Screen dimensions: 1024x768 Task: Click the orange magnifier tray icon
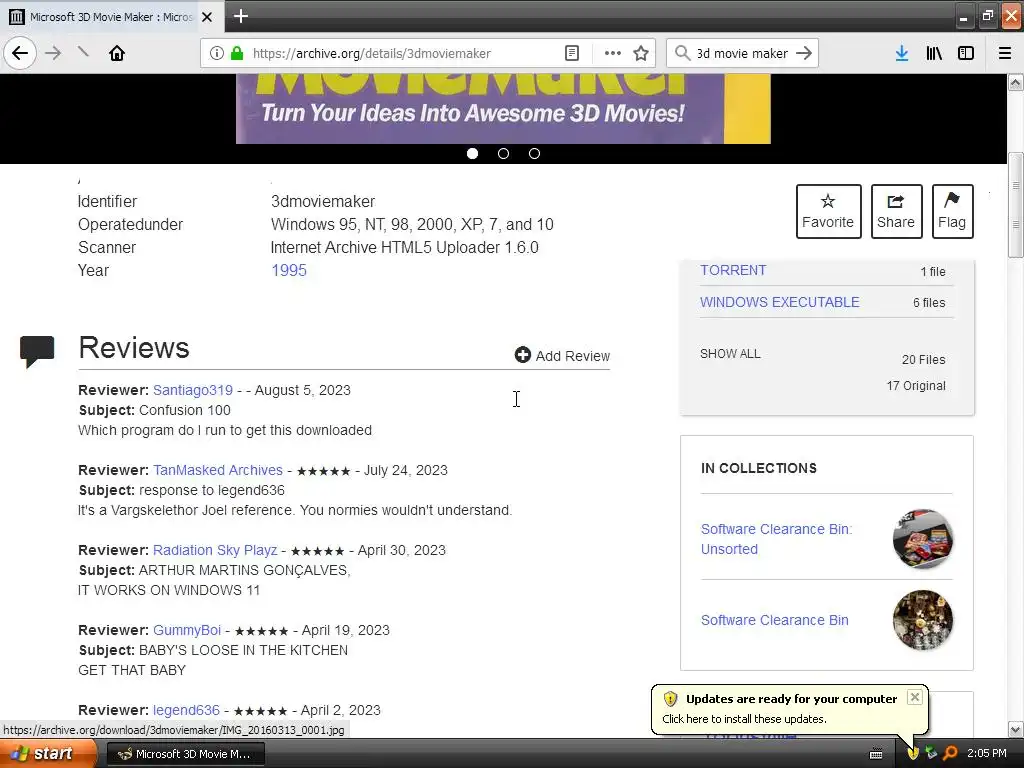tap(950, 753)
